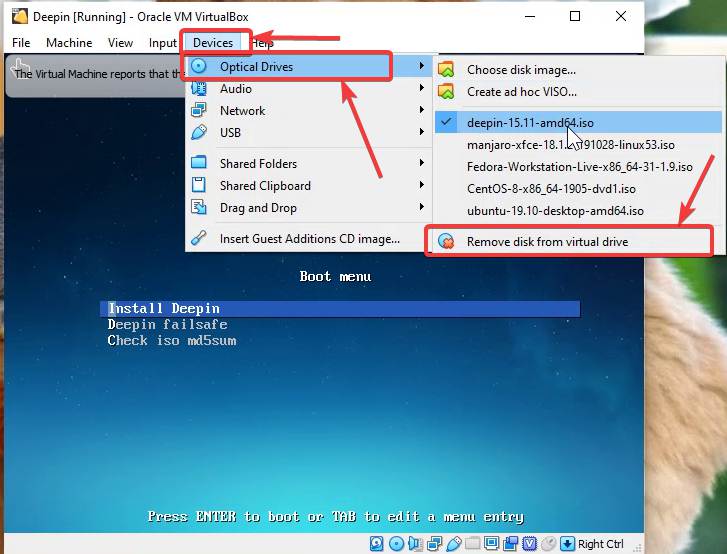Click the window resize grip in status bar
Viewport: 727px width, 554px height.
638,548
